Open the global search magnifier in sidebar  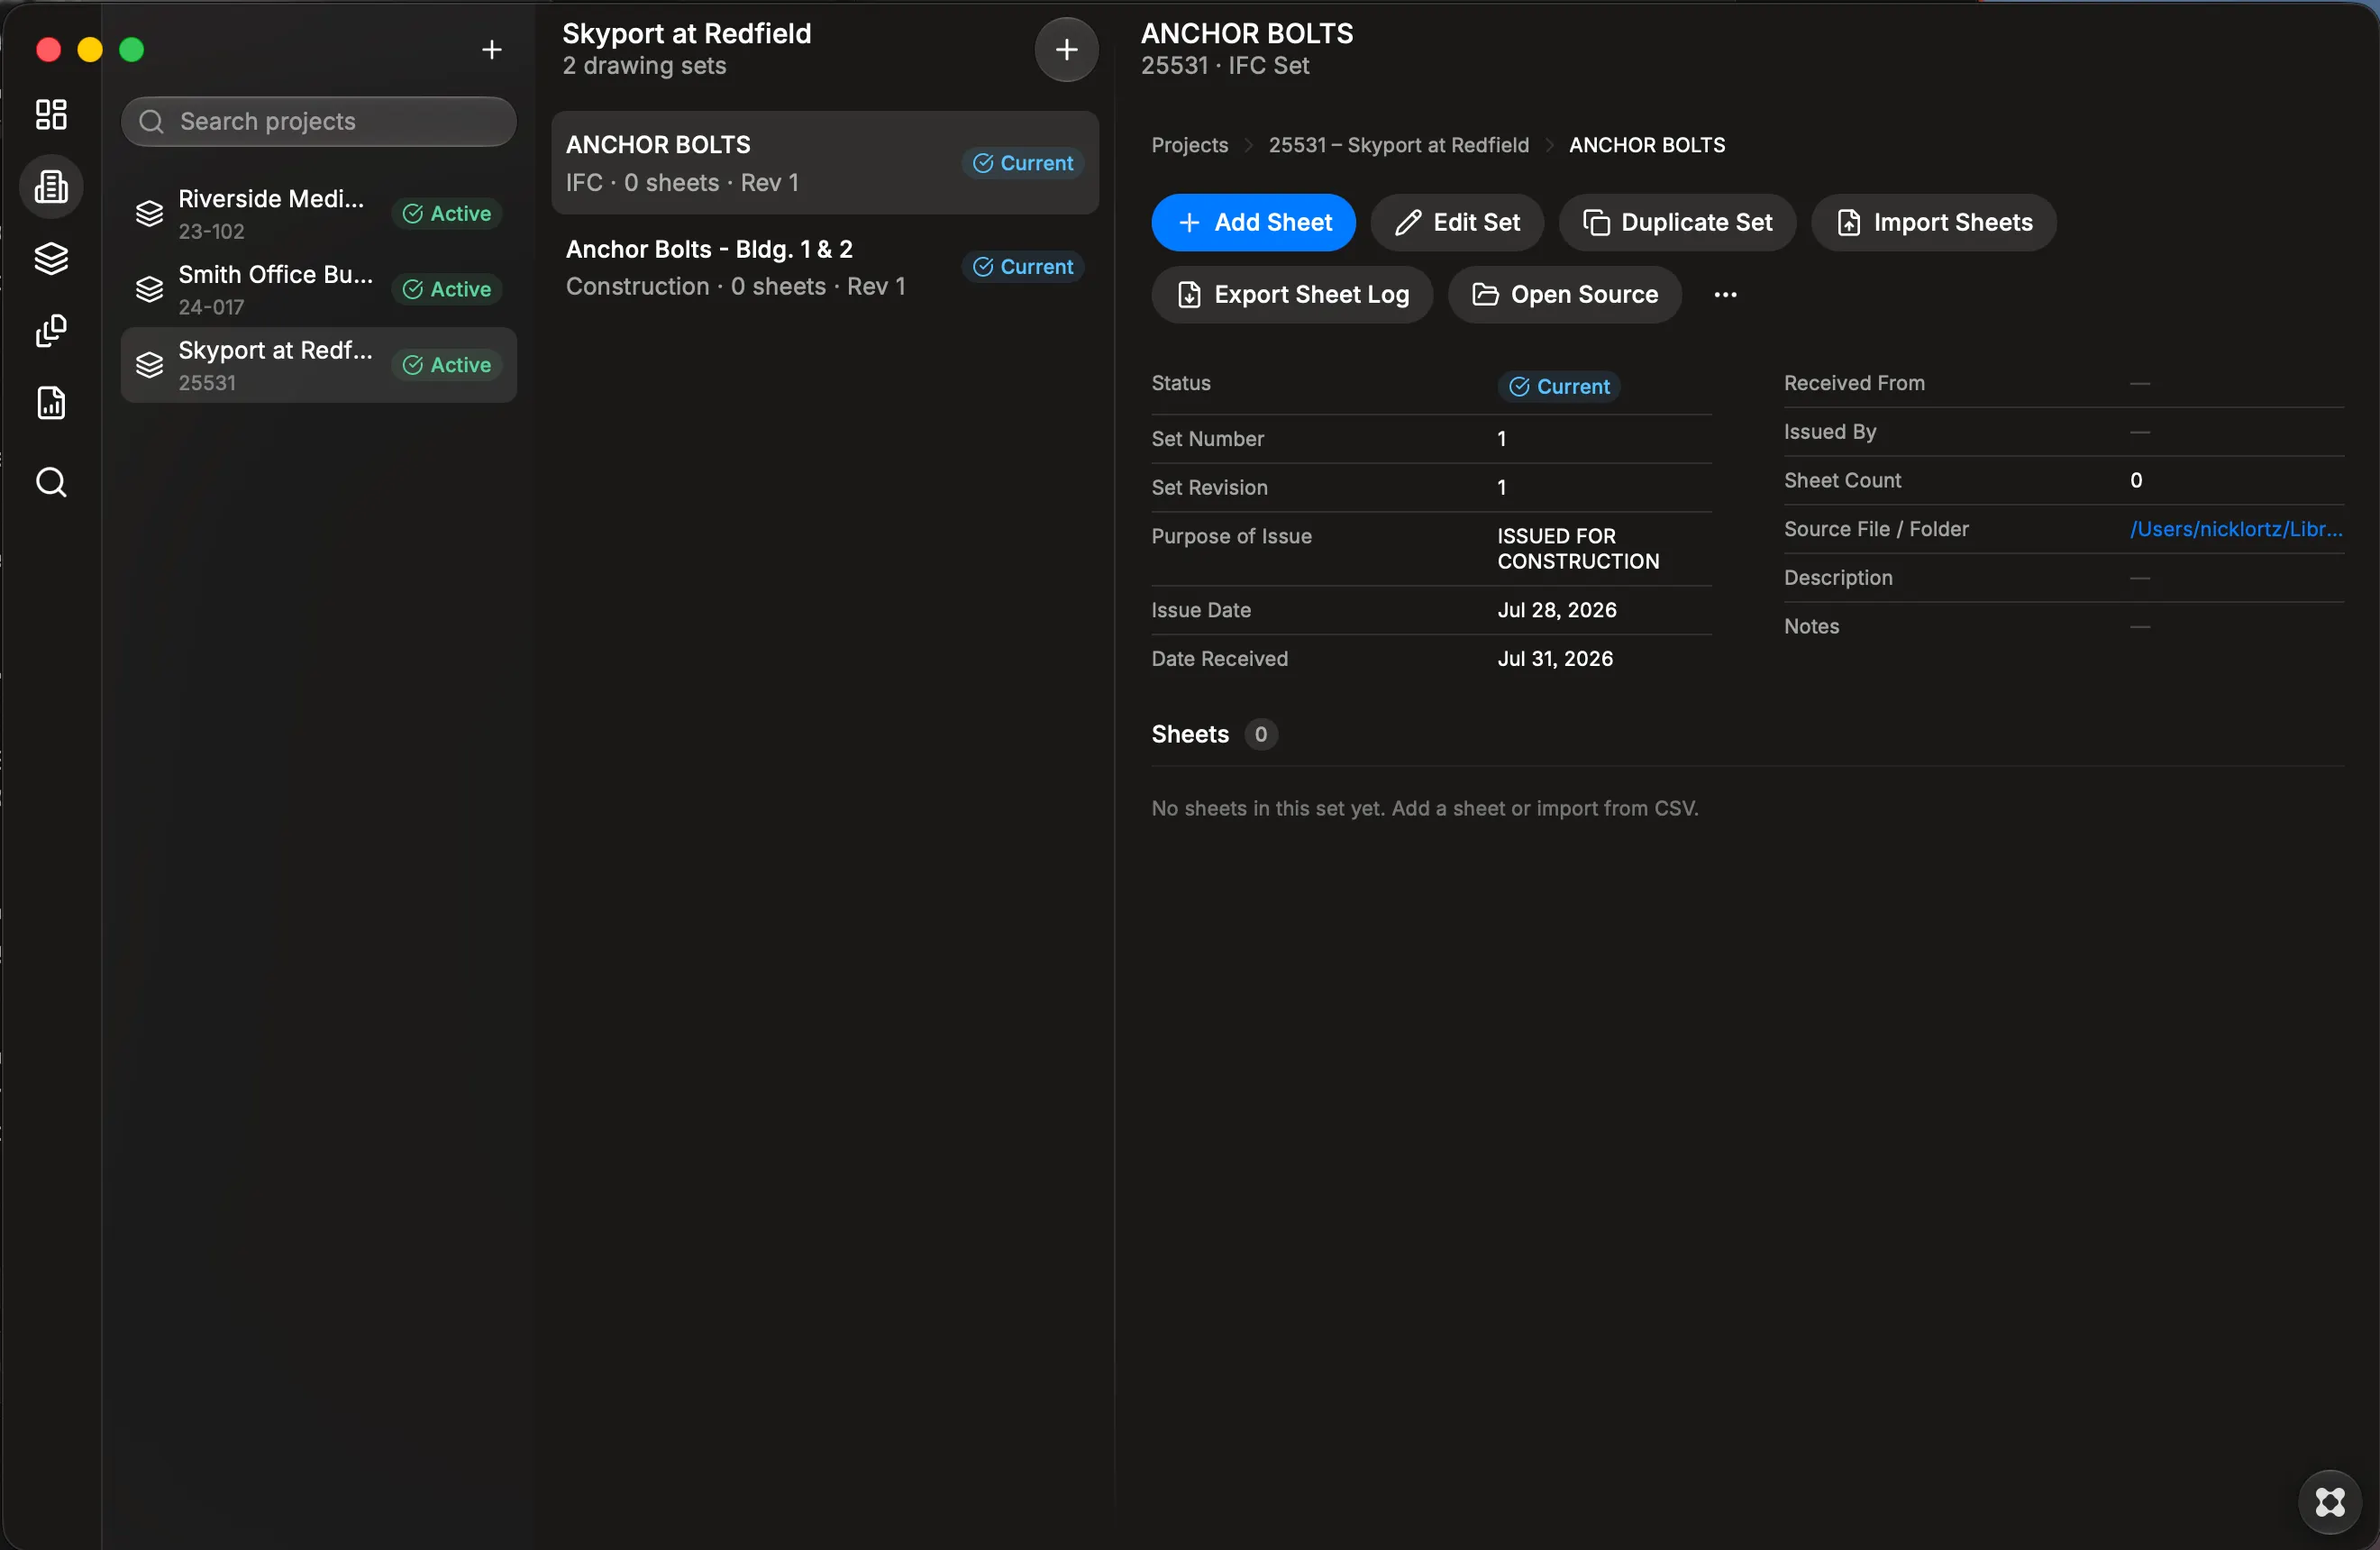51,483
